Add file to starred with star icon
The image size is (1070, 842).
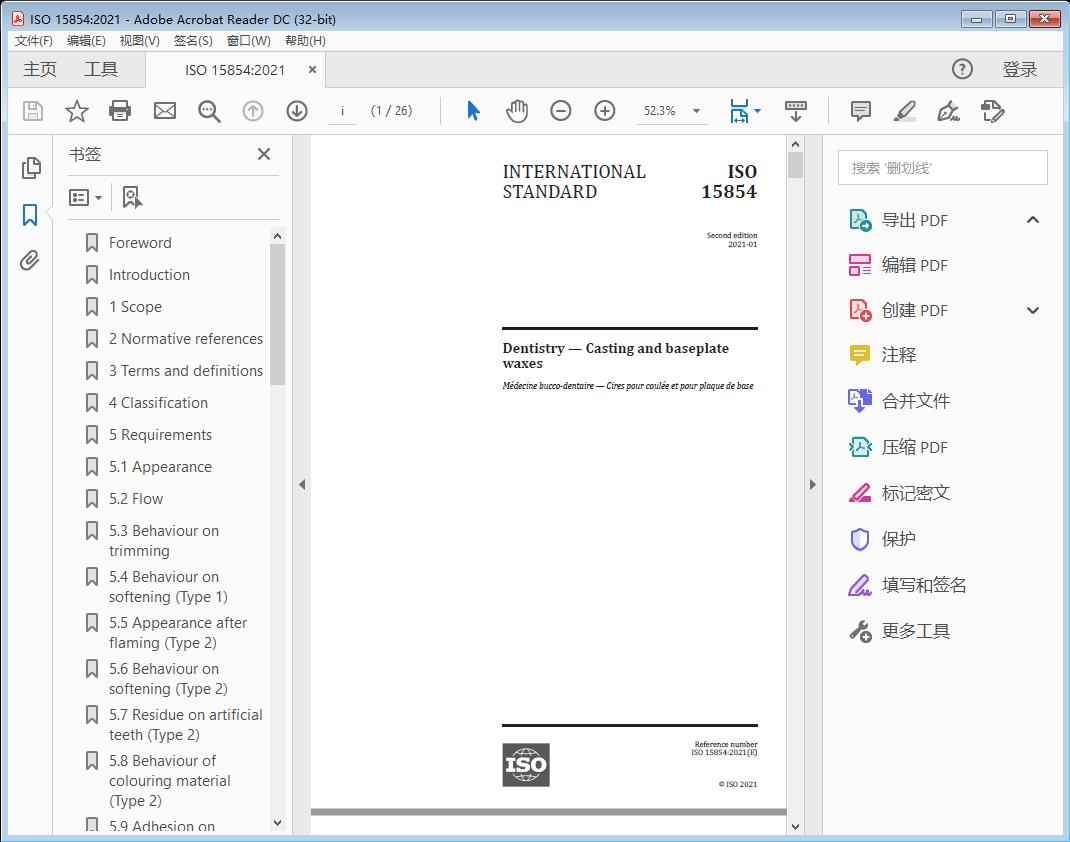[76, 111]
